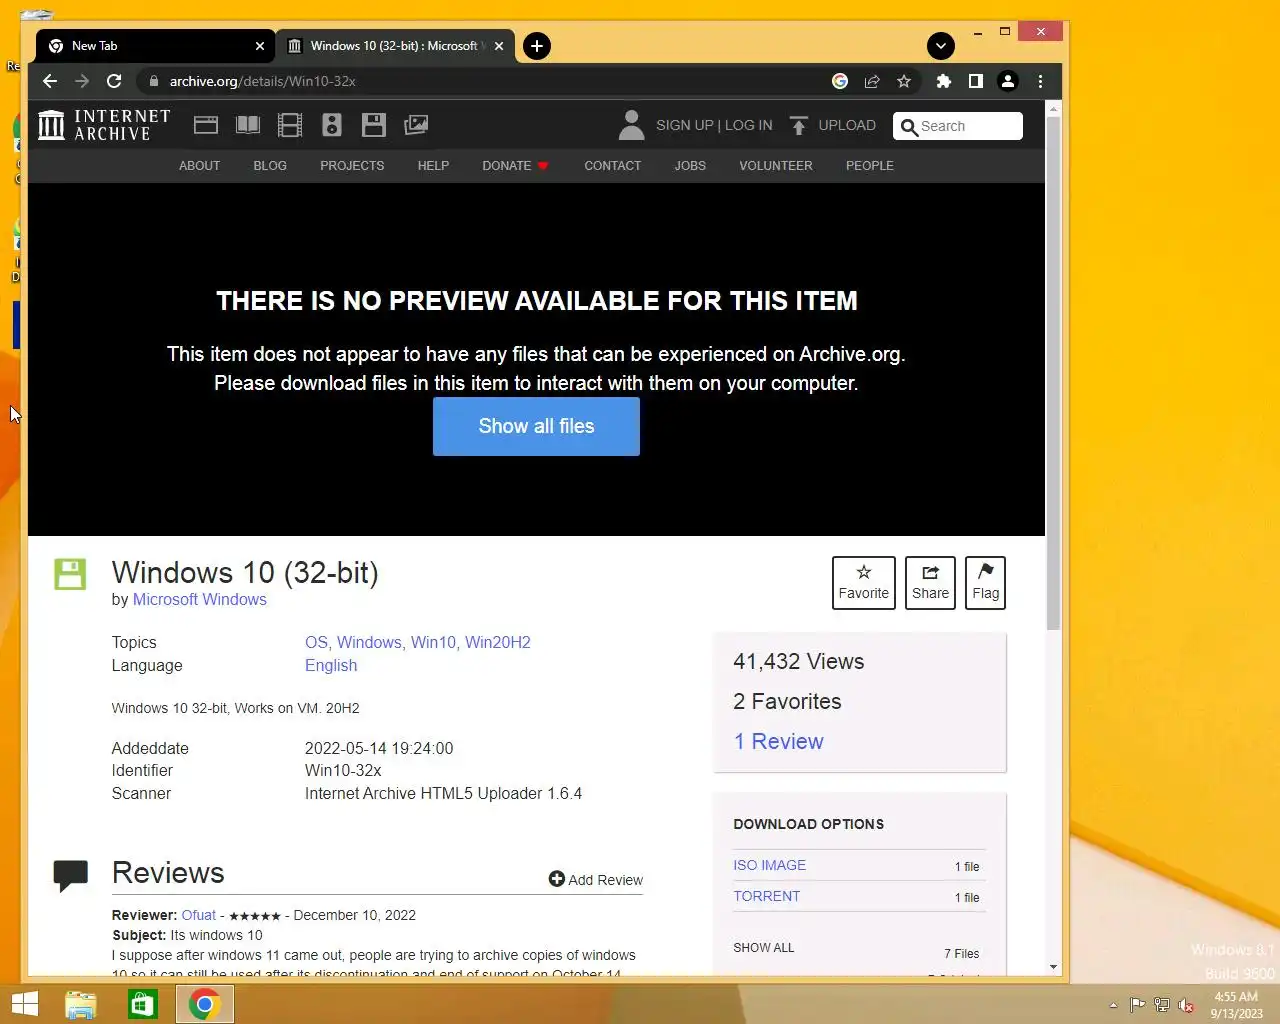Click the muted volume tray icon

pyautogui.click(x=1186, y=1005)
